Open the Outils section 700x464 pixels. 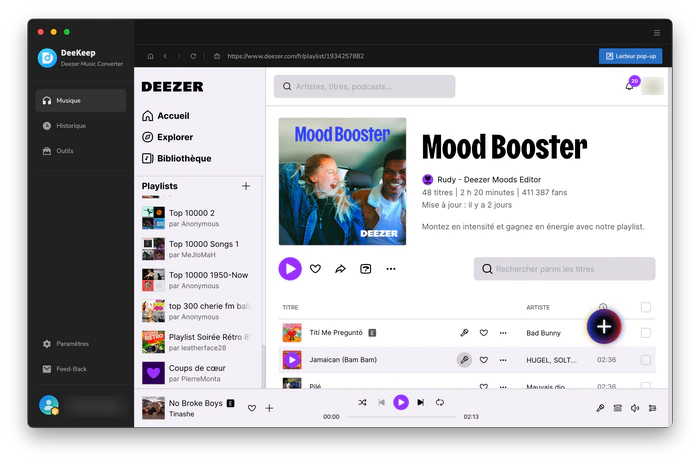click(x=58, y=151)
